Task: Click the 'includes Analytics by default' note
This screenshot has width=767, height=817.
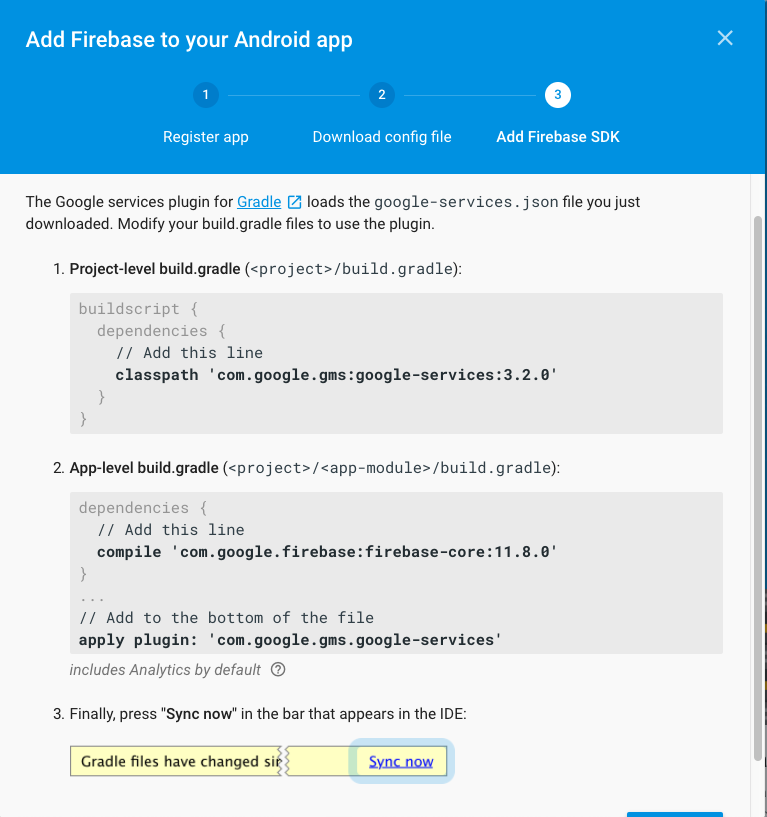Action: coord(165,670)
